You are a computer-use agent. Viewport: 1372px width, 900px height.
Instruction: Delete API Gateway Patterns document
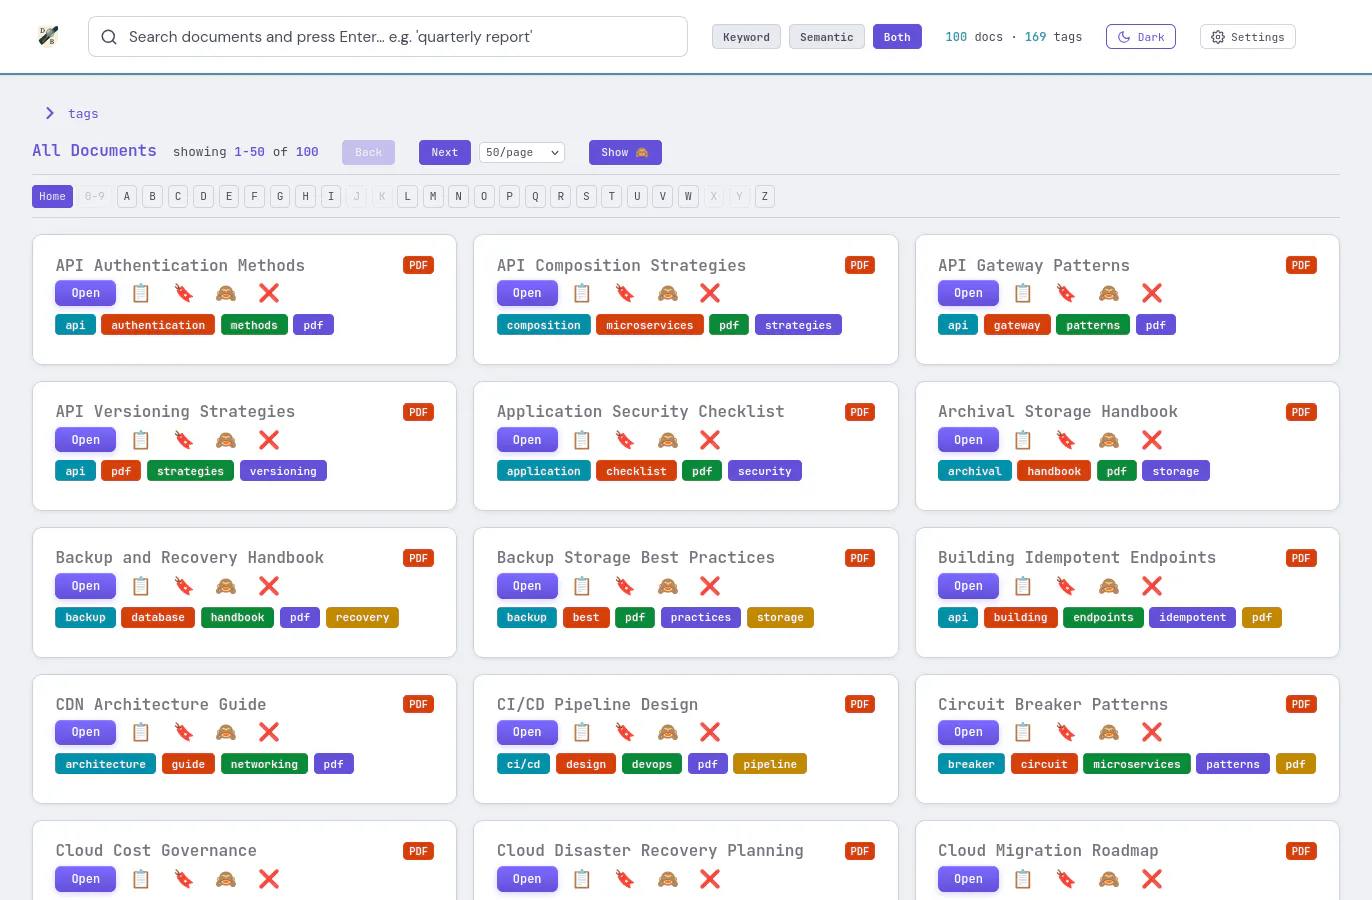pyautogui.click(x=1152, y=293)
